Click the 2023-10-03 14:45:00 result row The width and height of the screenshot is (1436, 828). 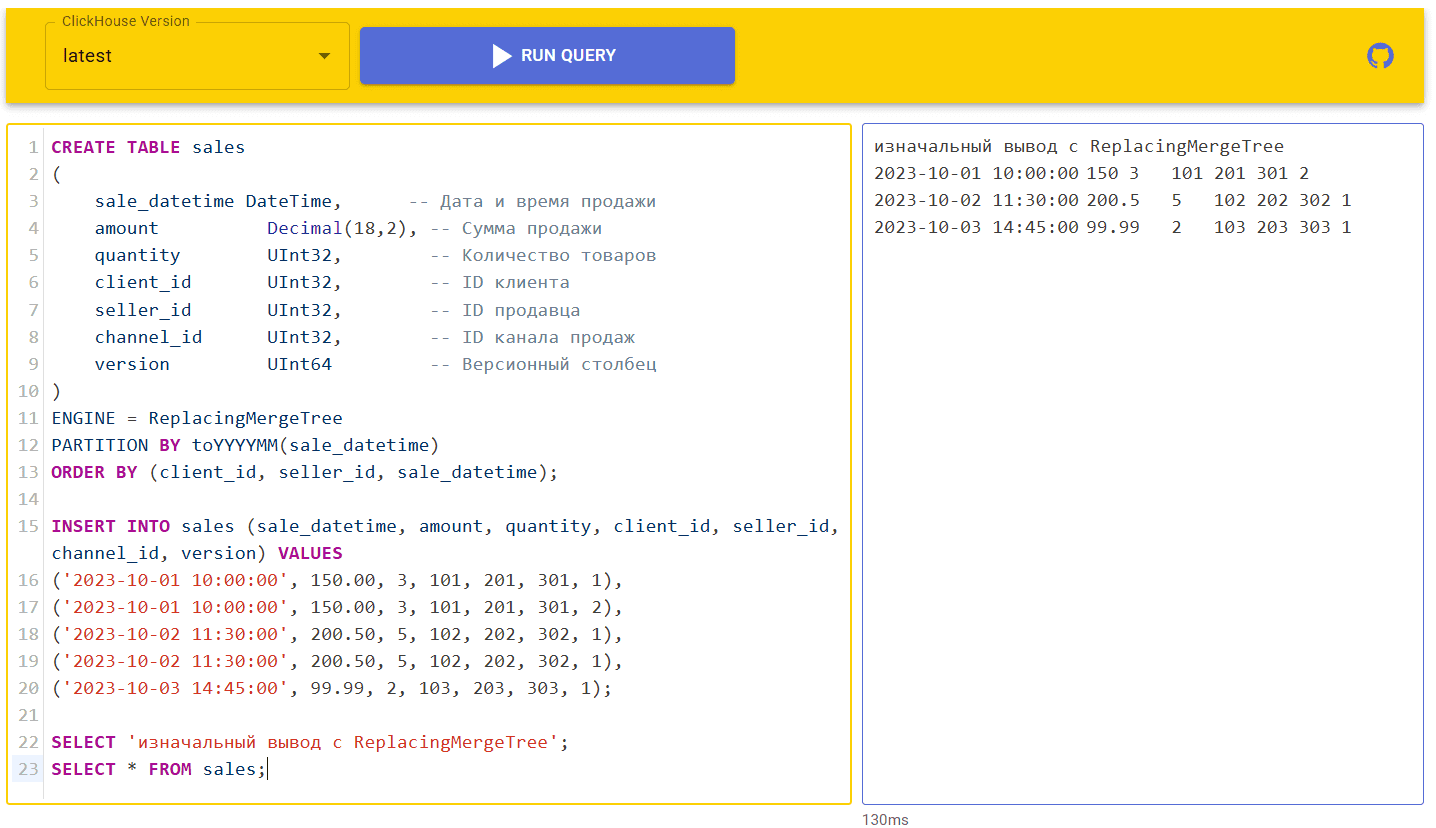click(1112, 227)
